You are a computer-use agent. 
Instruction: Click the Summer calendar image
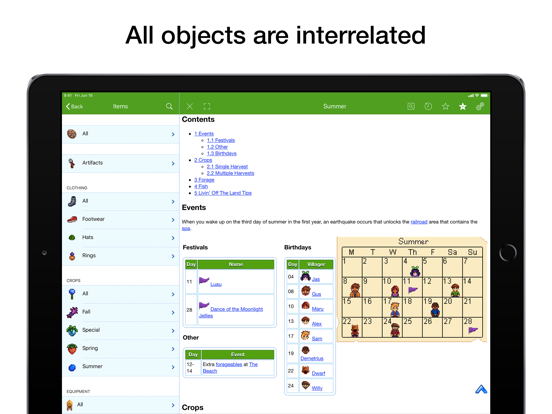[x=412, y=289]
